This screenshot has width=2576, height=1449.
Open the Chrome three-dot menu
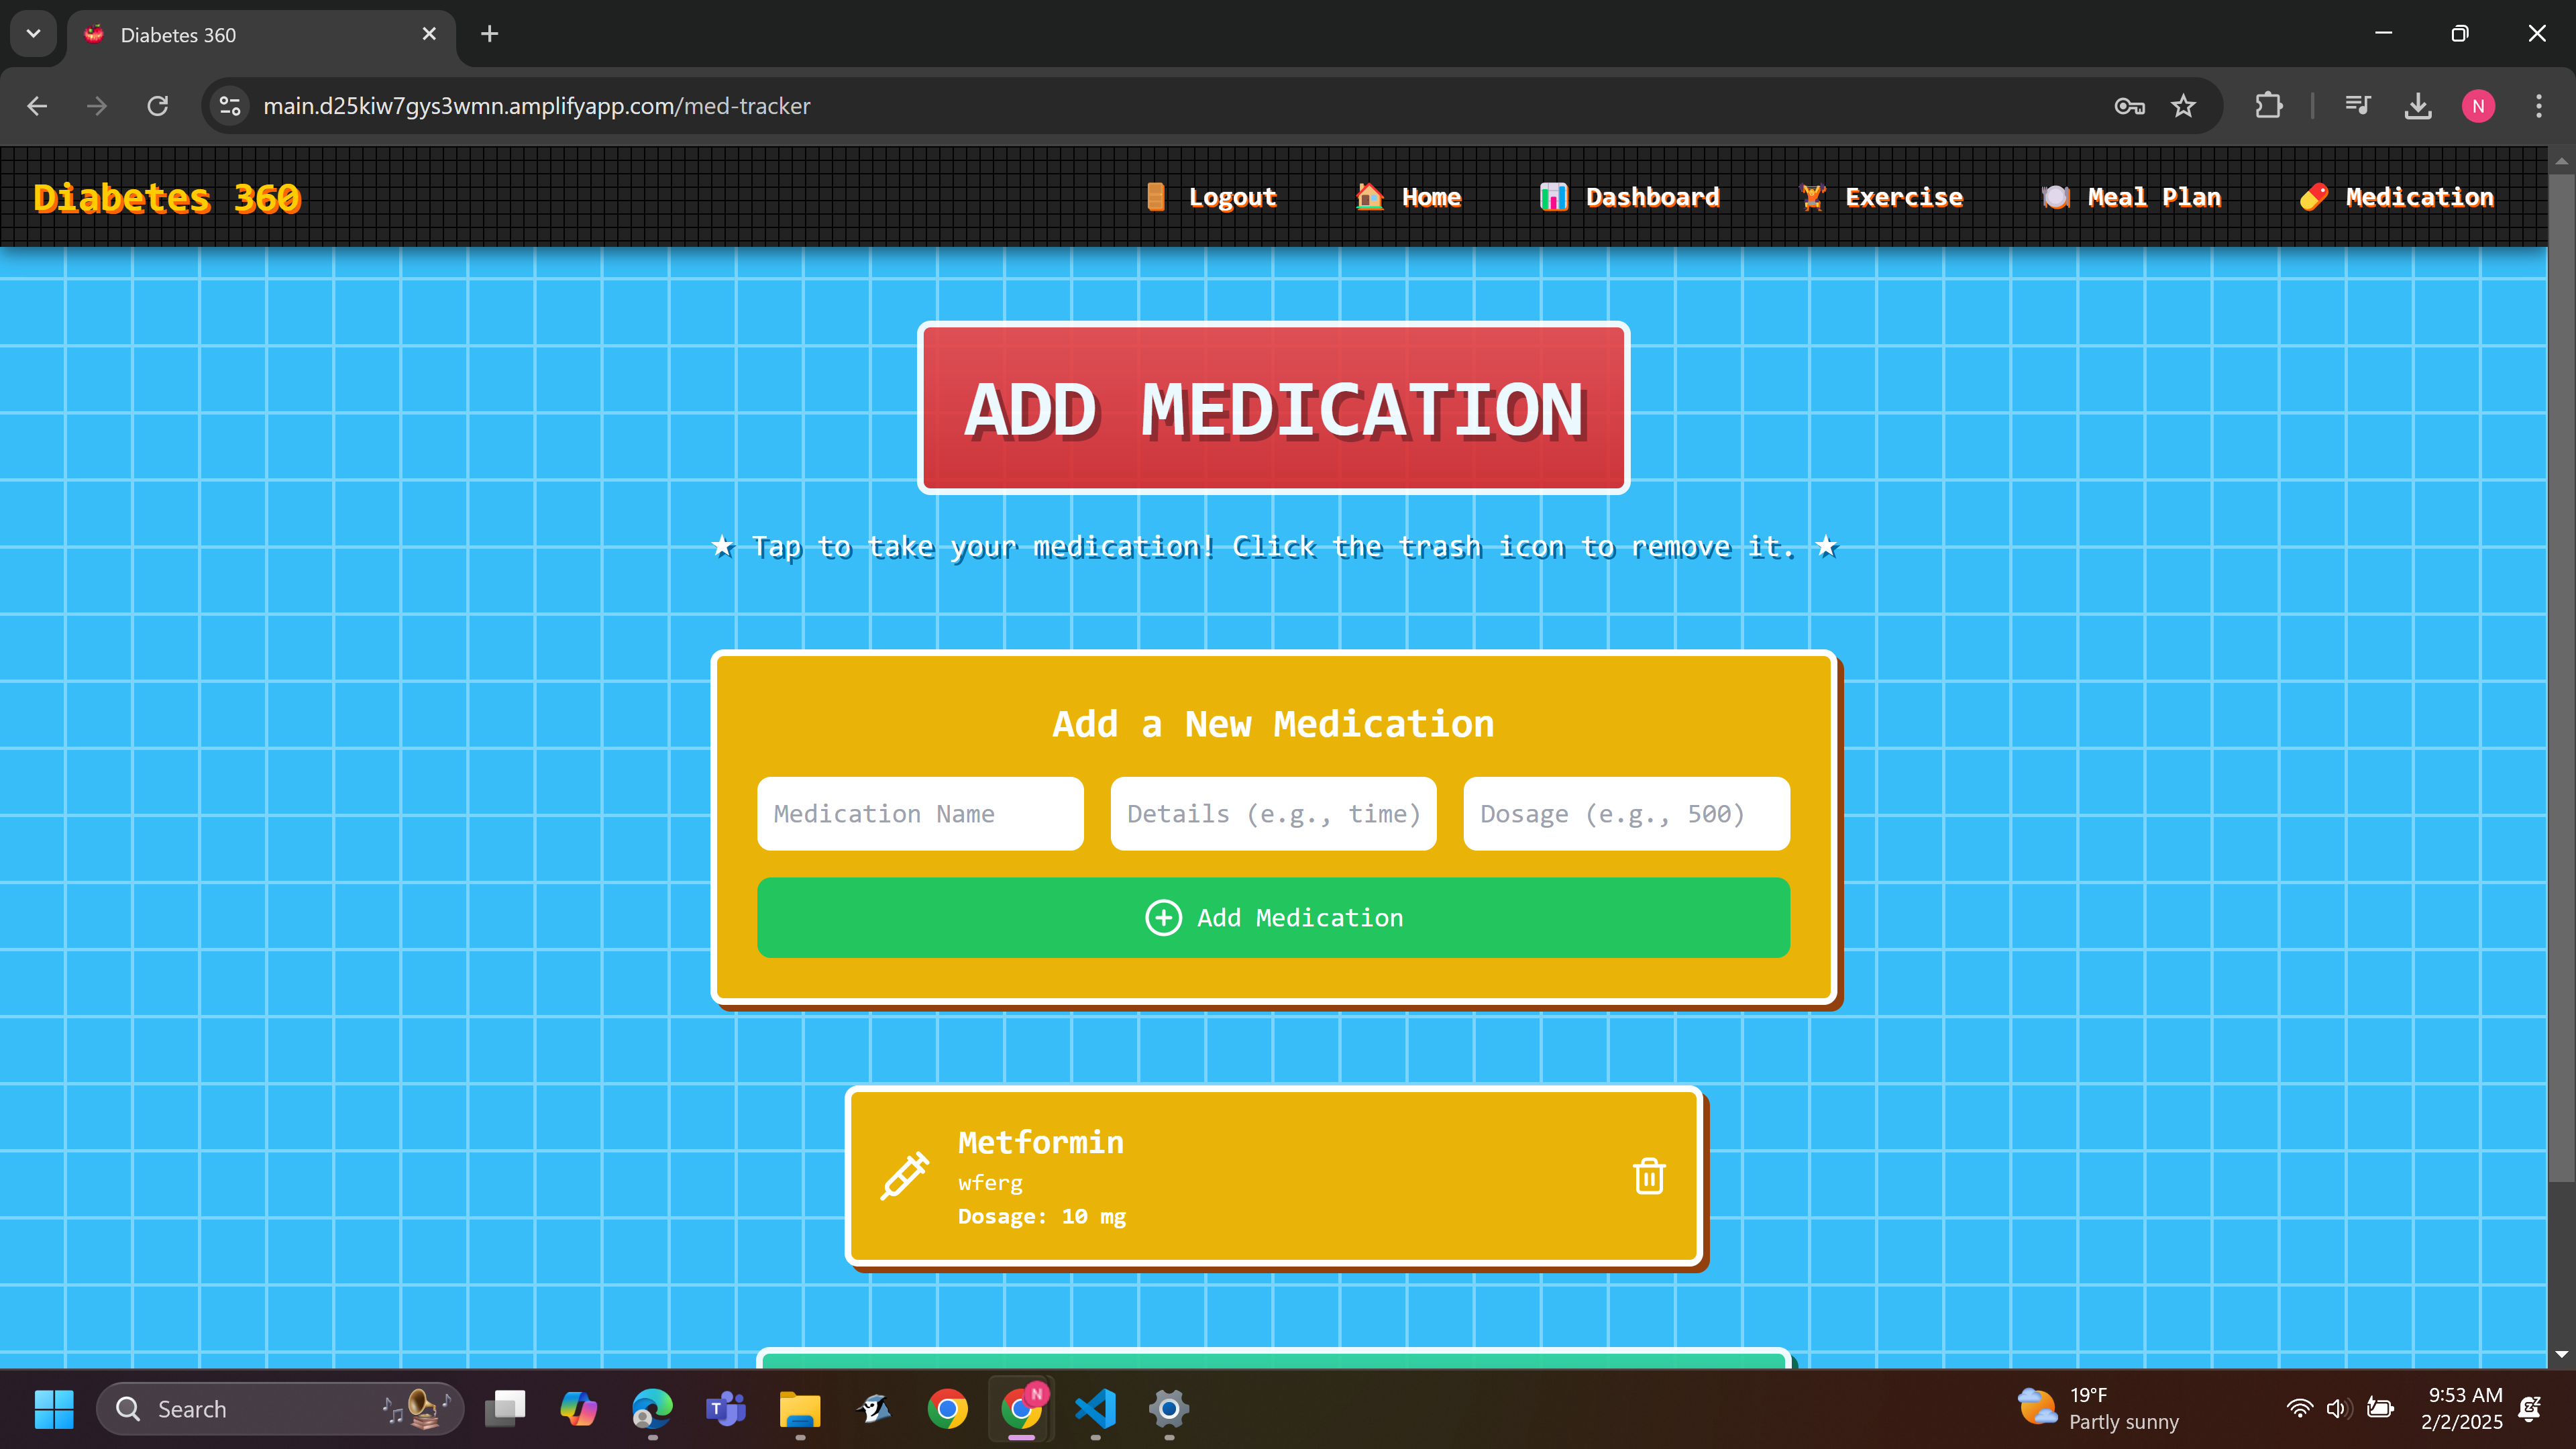tap(2538, 106)
